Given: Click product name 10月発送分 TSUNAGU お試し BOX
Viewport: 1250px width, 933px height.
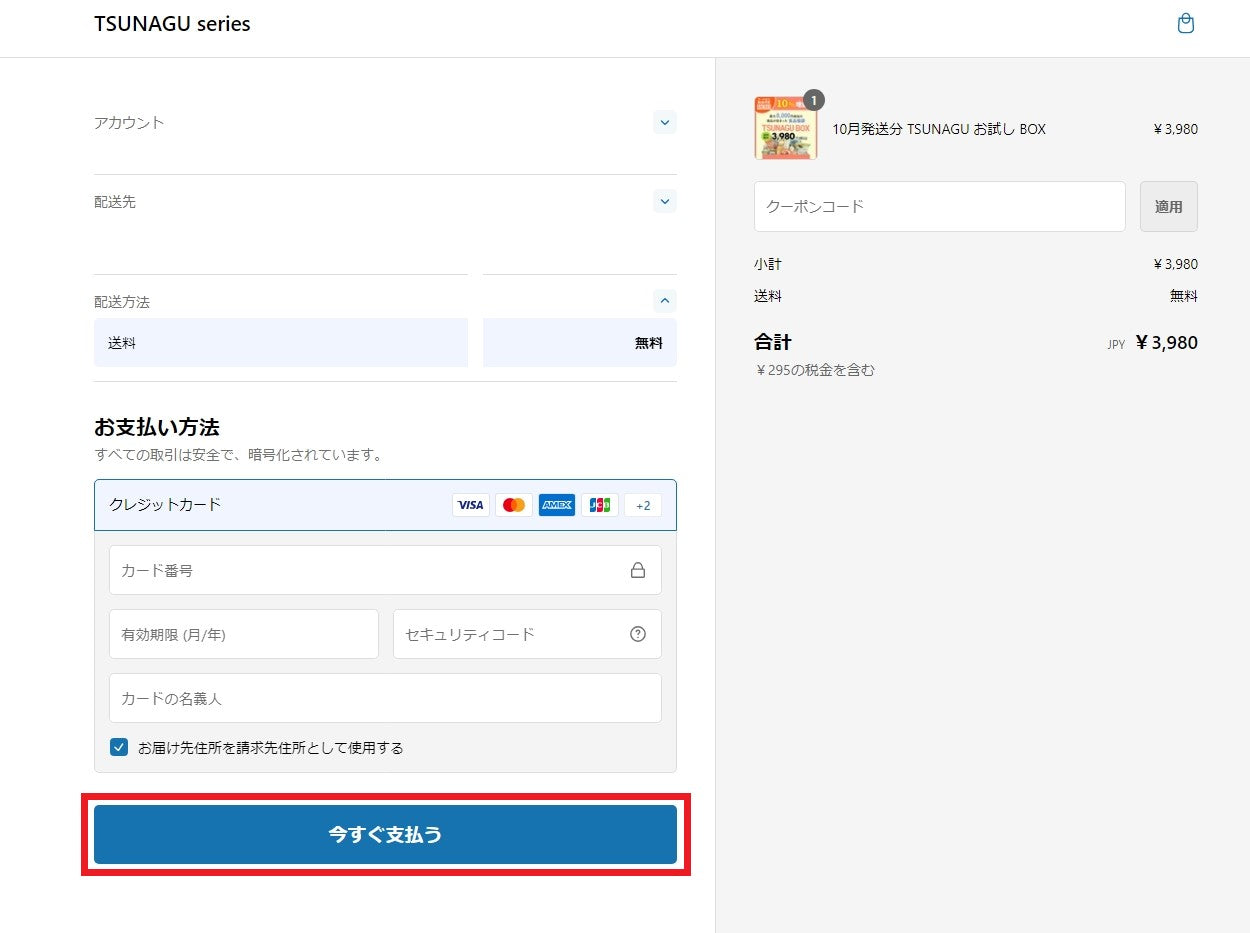Looking at the screenshot, I should pyautogui.click(x=939, y=129).
